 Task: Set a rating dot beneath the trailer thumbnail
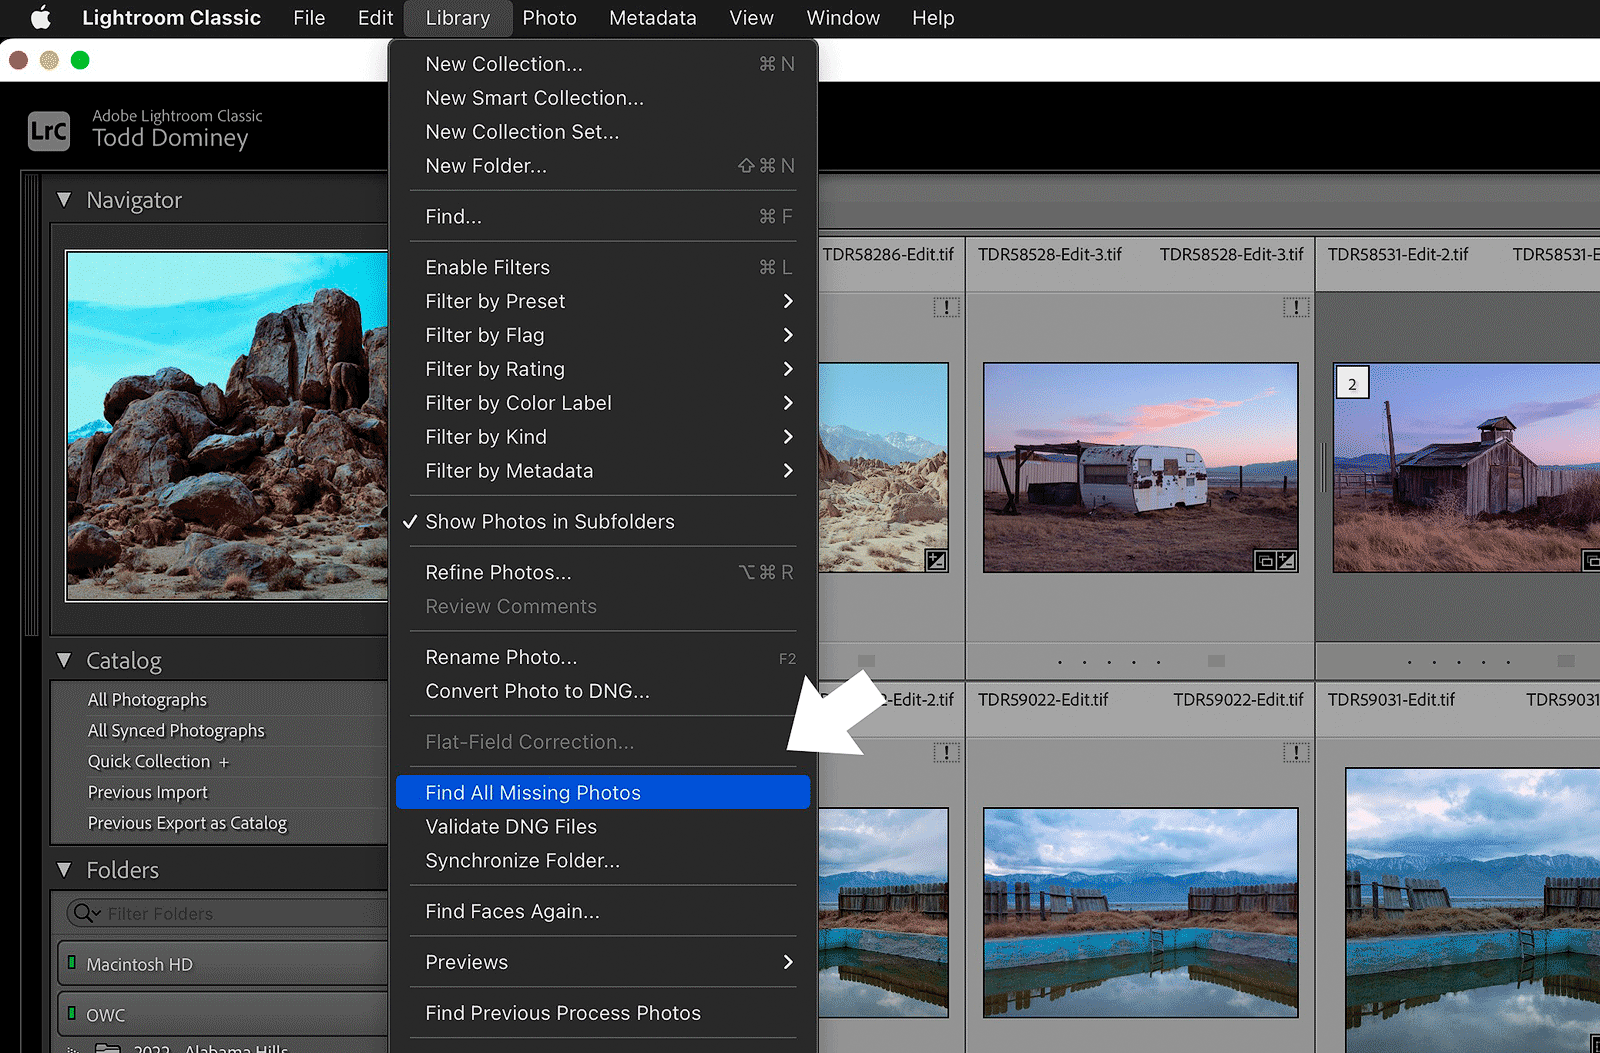click(x=1060, y=661)
